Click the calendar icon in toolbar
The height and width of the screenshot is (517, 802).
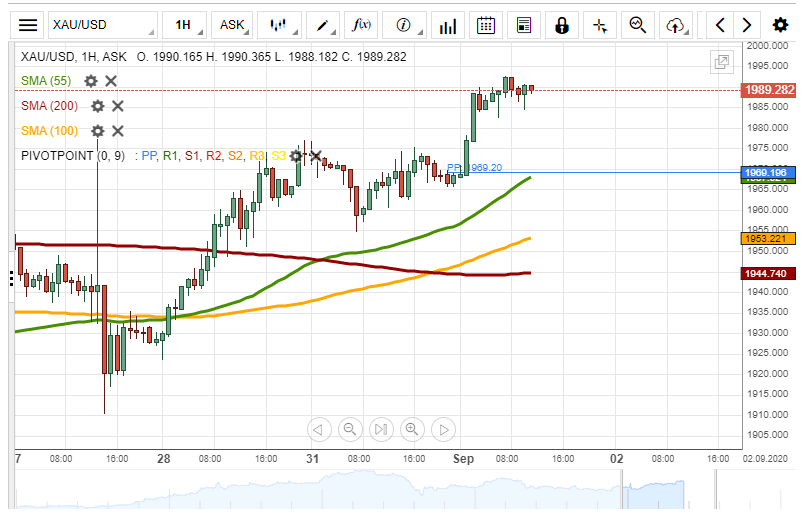485,25
